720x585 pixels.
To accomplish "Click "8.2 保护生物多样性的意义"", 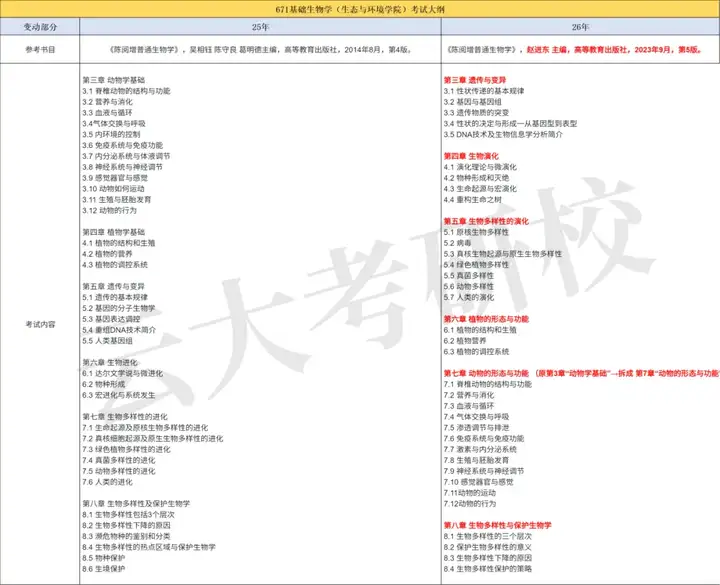I will click(488, 547).
